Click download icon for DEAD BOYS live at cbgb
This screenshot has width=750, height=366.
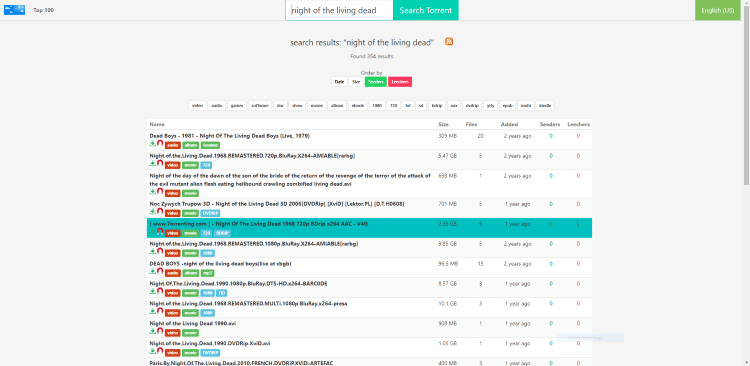click(153, 271)
